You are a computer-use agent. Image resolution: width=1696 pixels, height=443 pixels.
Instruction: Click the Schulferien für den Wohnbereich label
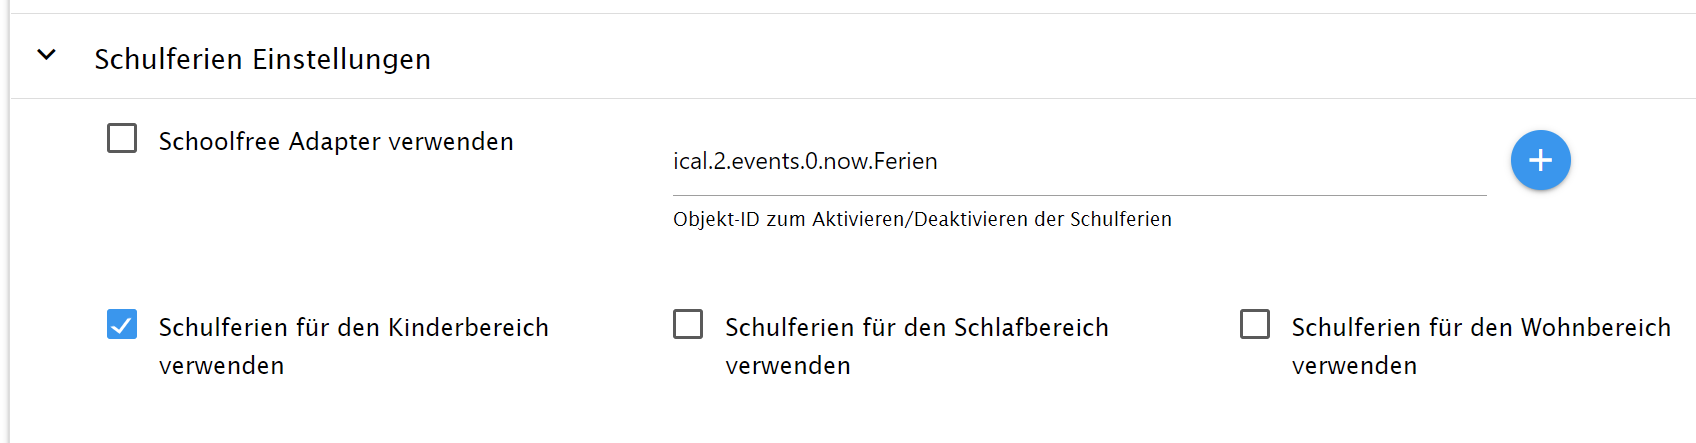(x=1481, y=346)
